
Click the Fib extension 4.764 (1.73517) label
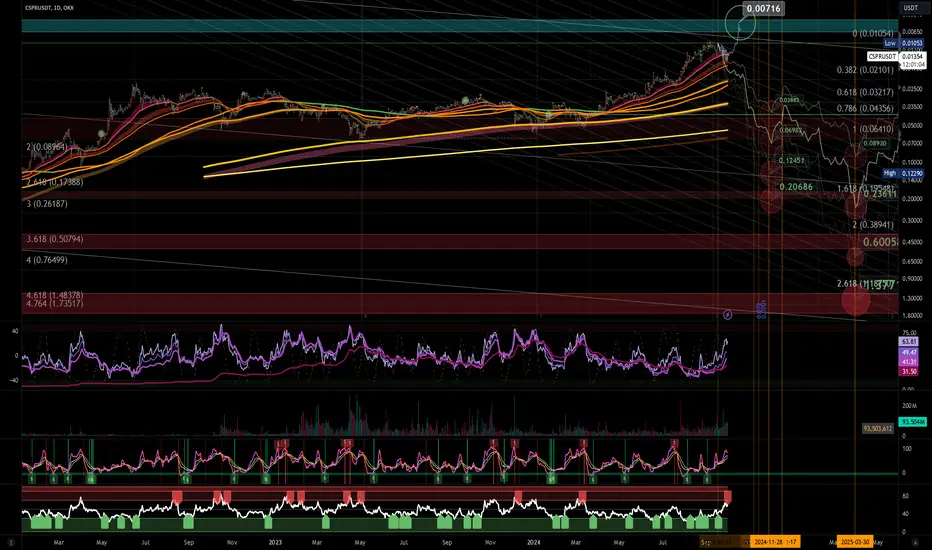54,304
